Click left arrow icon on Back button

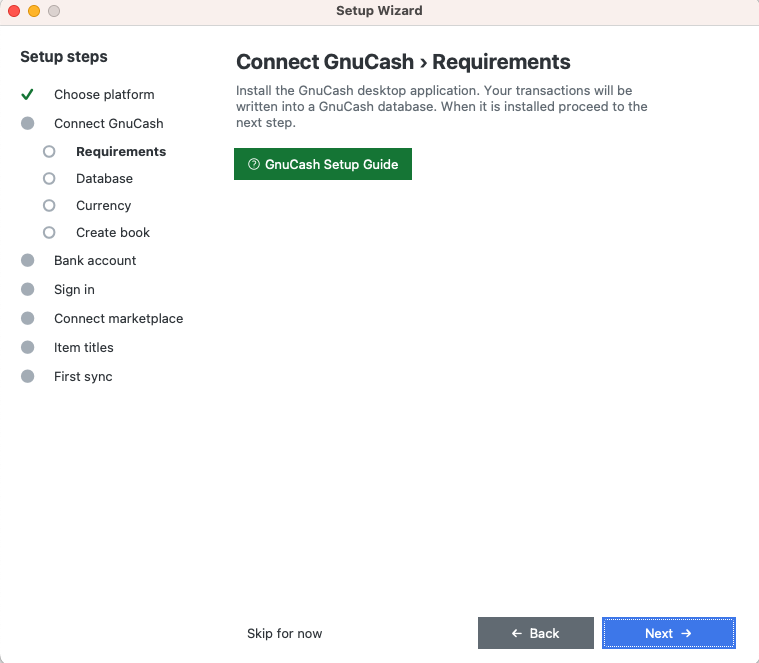coord(517,633)
